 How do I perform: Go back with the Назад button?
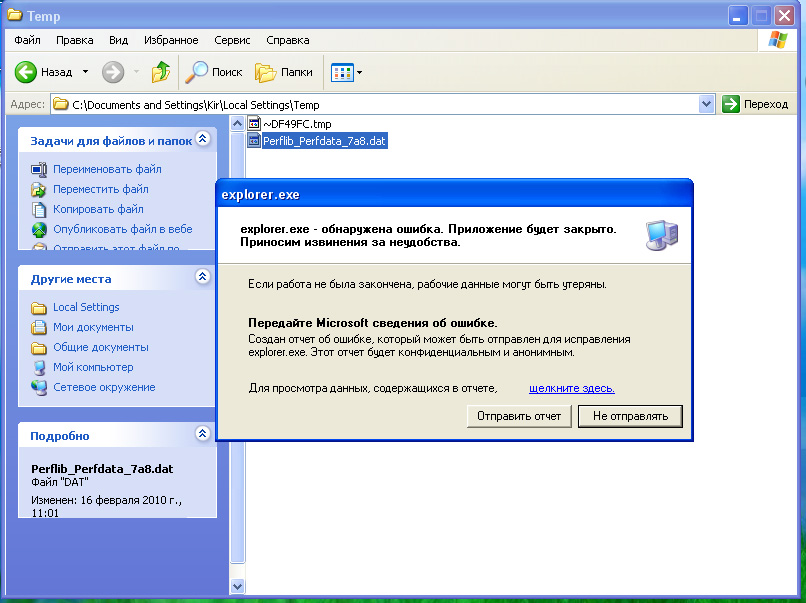[44, 72]
